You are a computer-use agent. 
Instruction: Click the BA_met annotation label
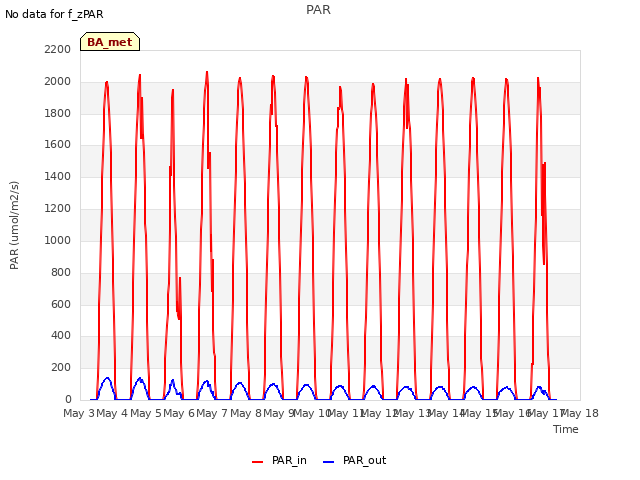110,42
